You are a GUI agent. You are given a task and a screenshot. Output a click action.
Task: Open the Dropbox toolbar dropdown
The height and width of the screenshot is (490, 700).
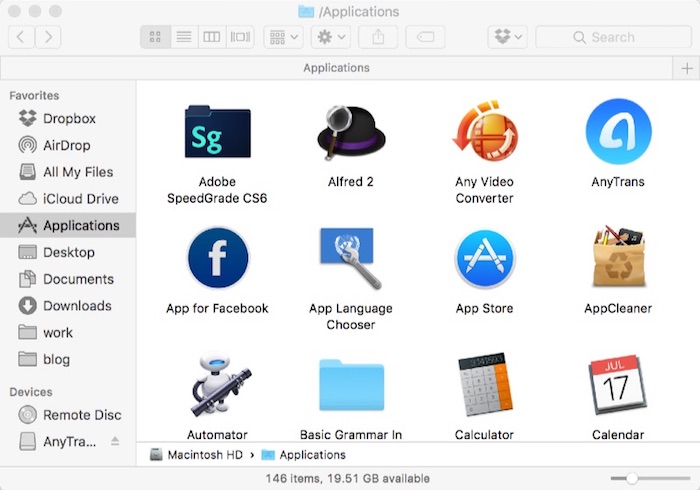(x=507, y=37)
